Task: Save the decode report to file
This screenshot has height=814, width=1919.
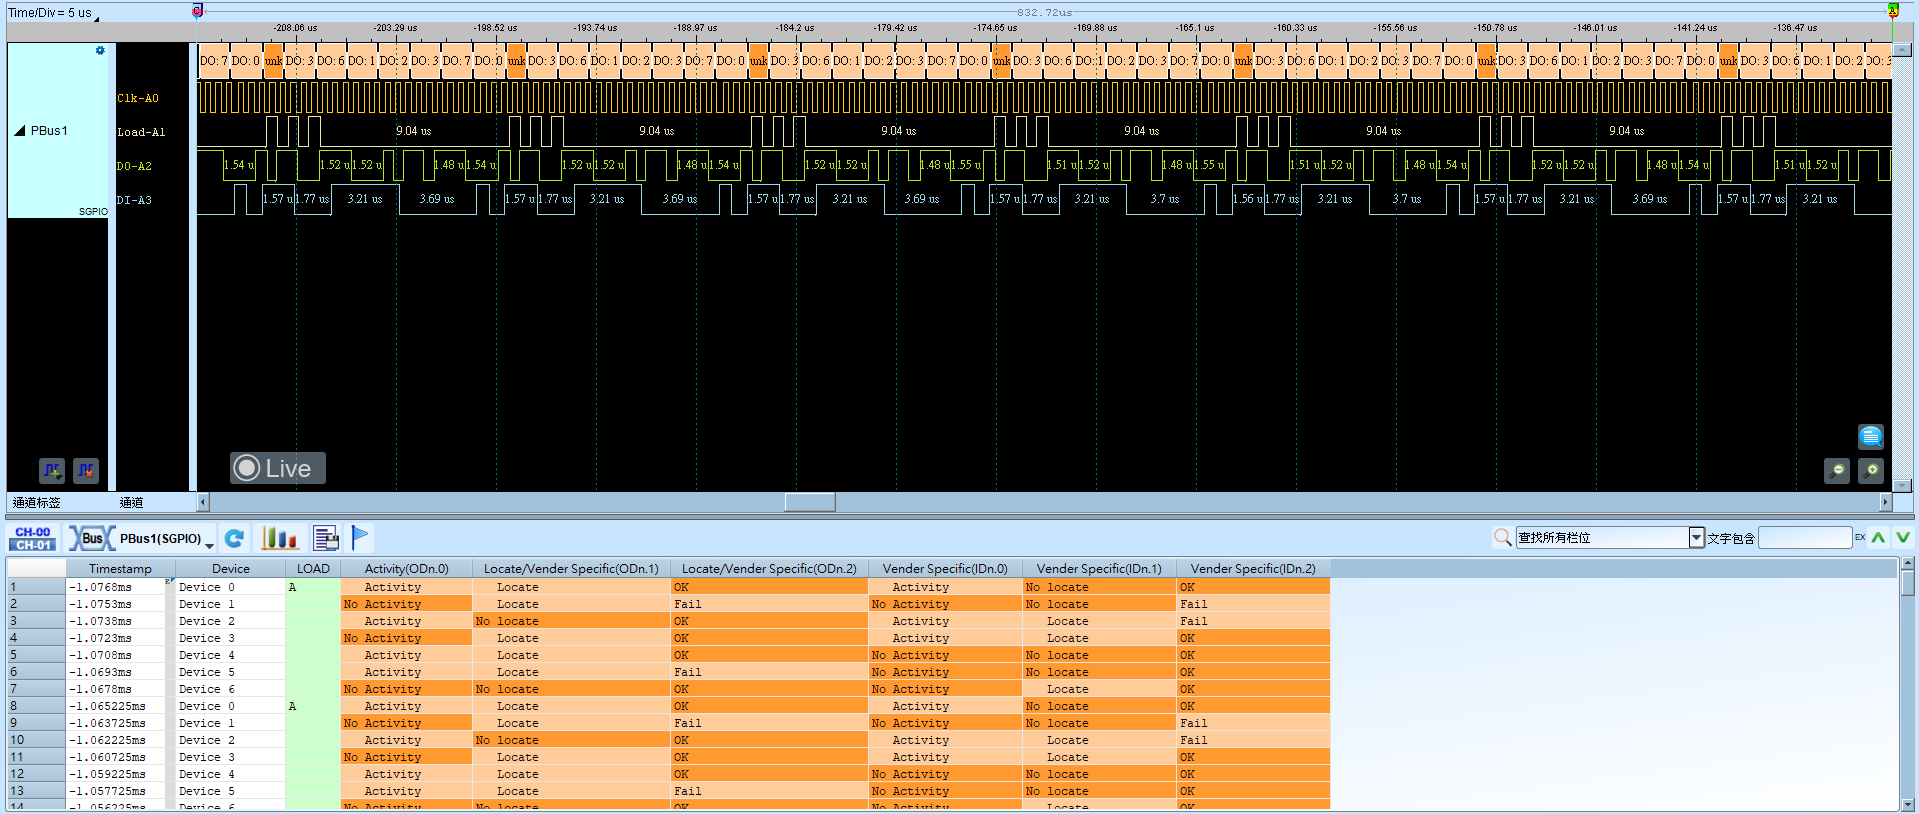Action: tap(326, 539)
